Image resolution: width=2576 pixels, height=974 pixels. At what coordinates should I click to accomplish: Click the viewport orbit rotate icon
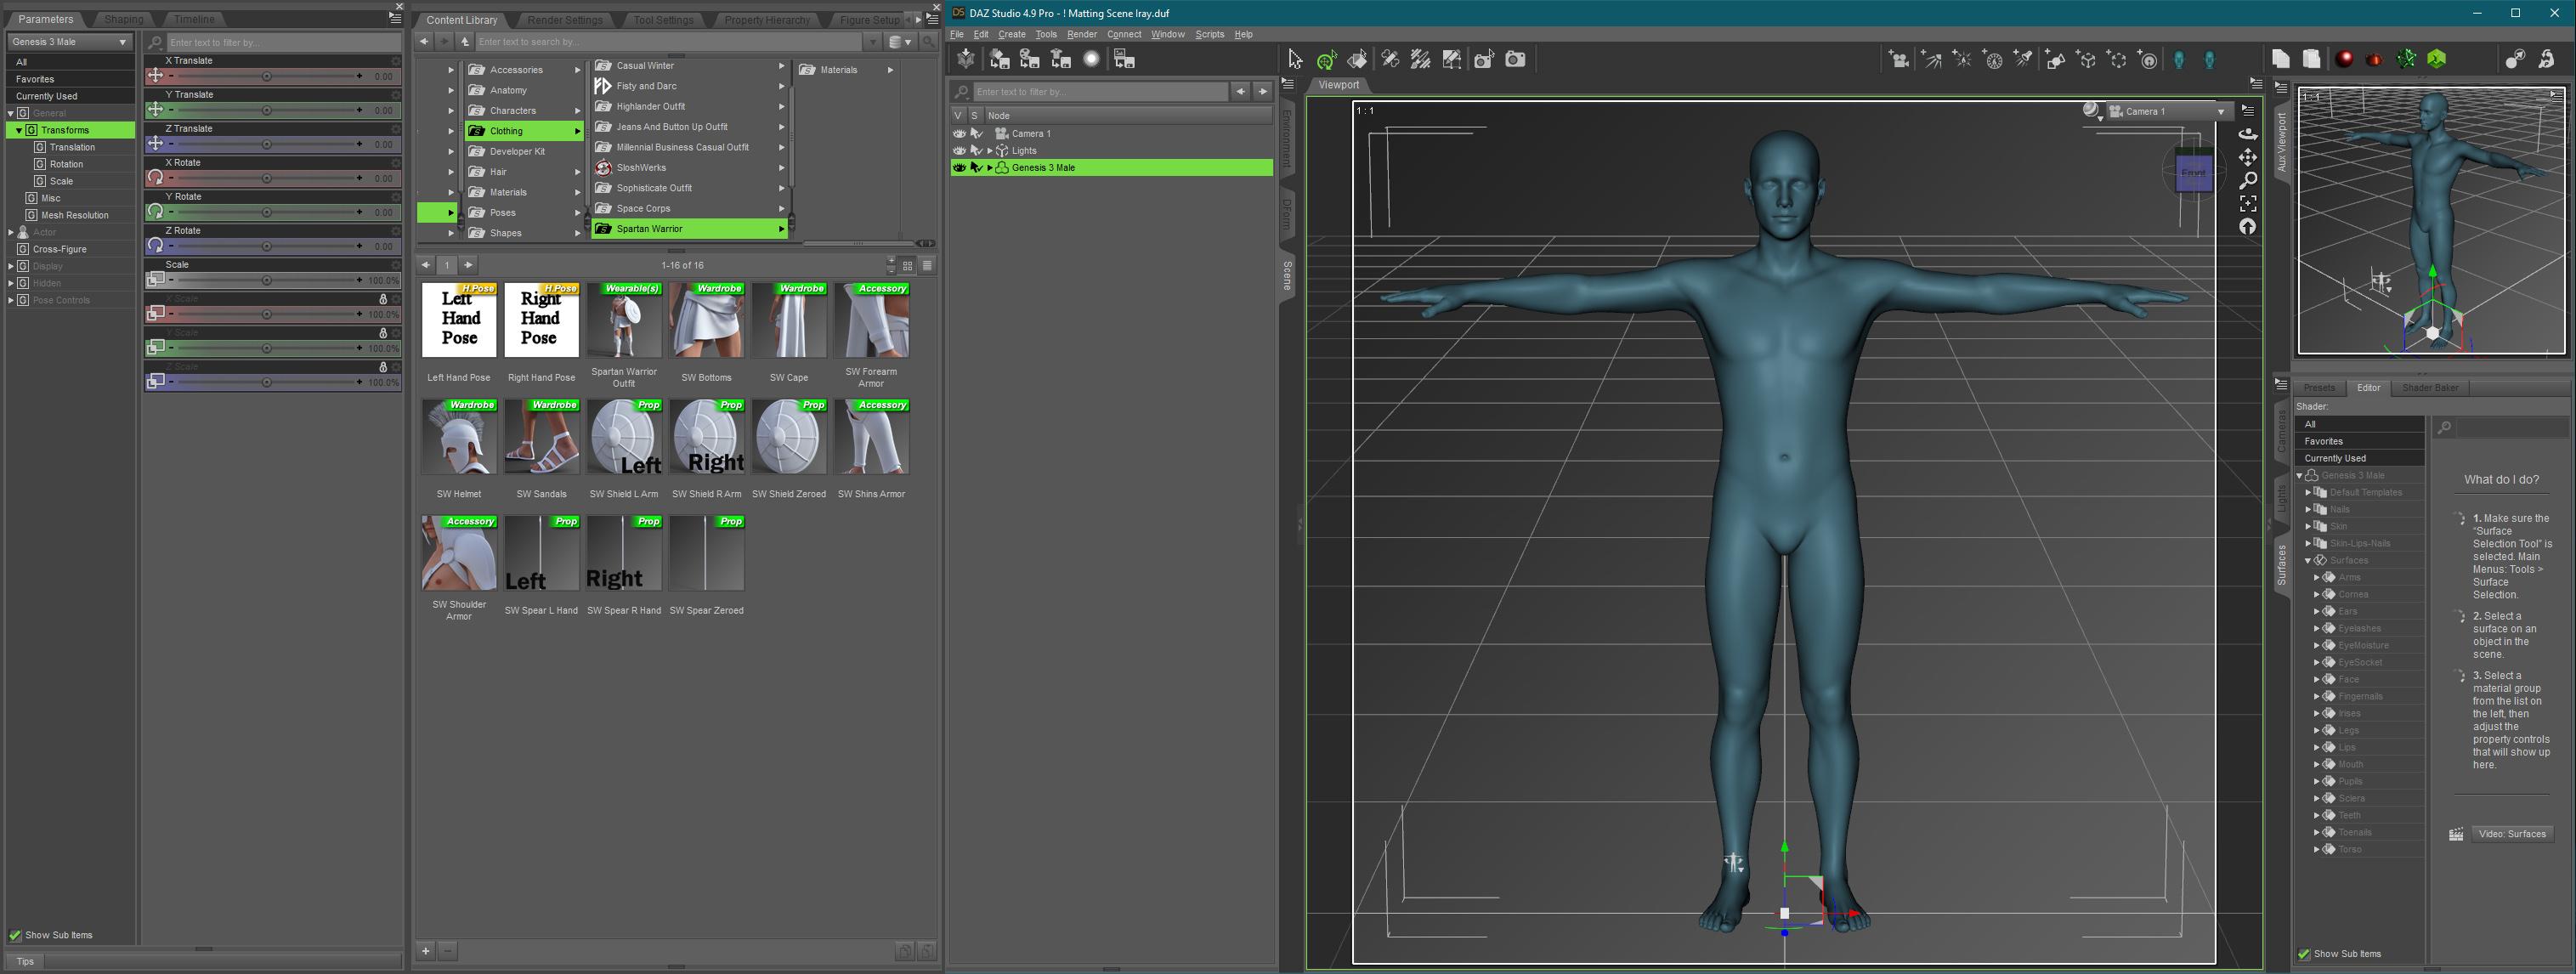(2247, 134)
